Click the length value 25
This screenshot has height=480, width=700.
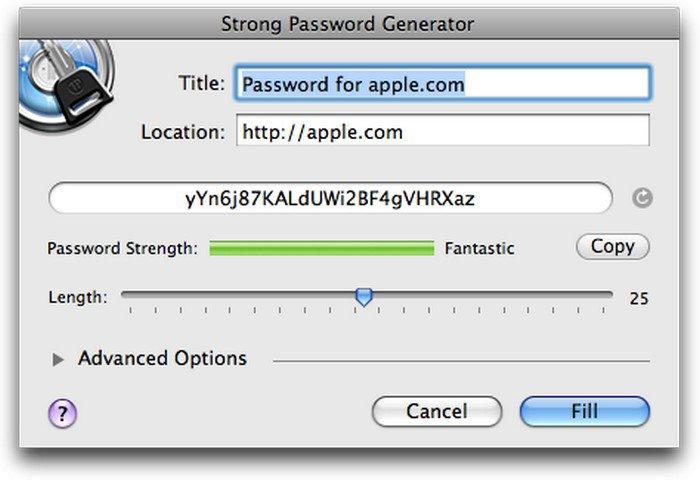(x=639, y=298)
